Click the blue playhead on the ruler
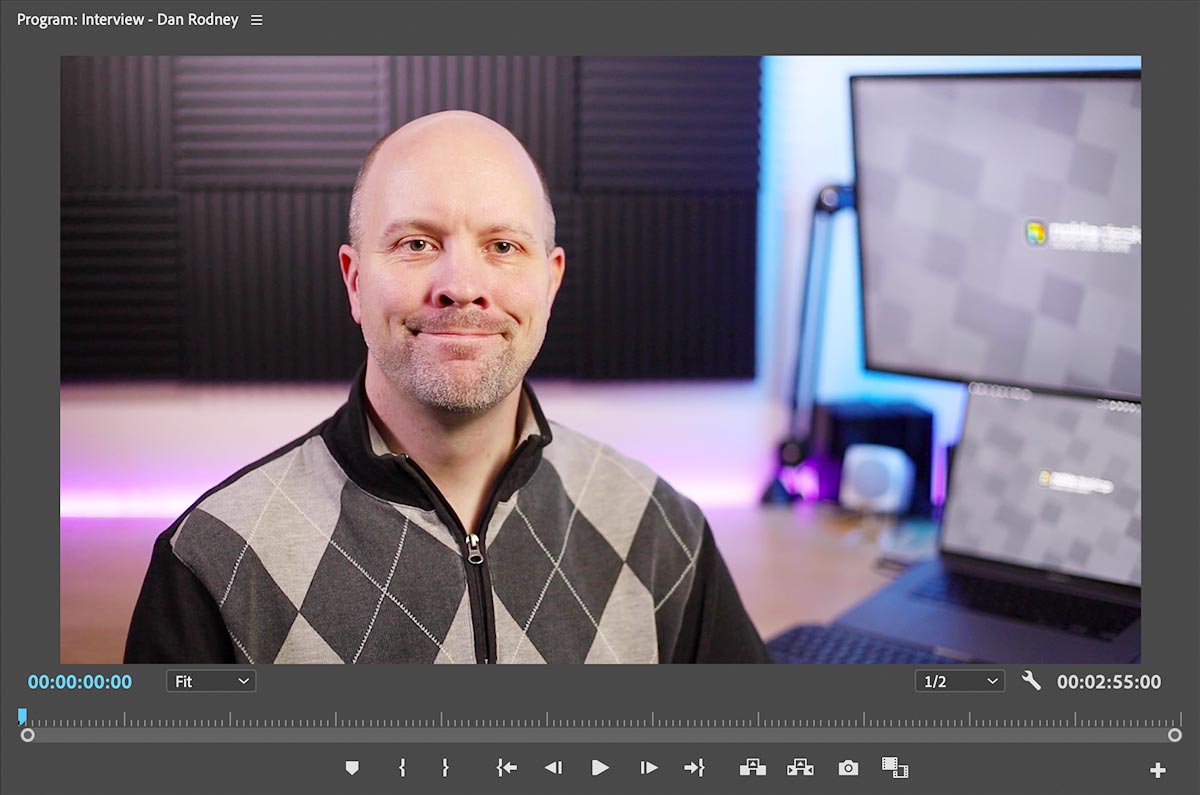 pos(22,716)
